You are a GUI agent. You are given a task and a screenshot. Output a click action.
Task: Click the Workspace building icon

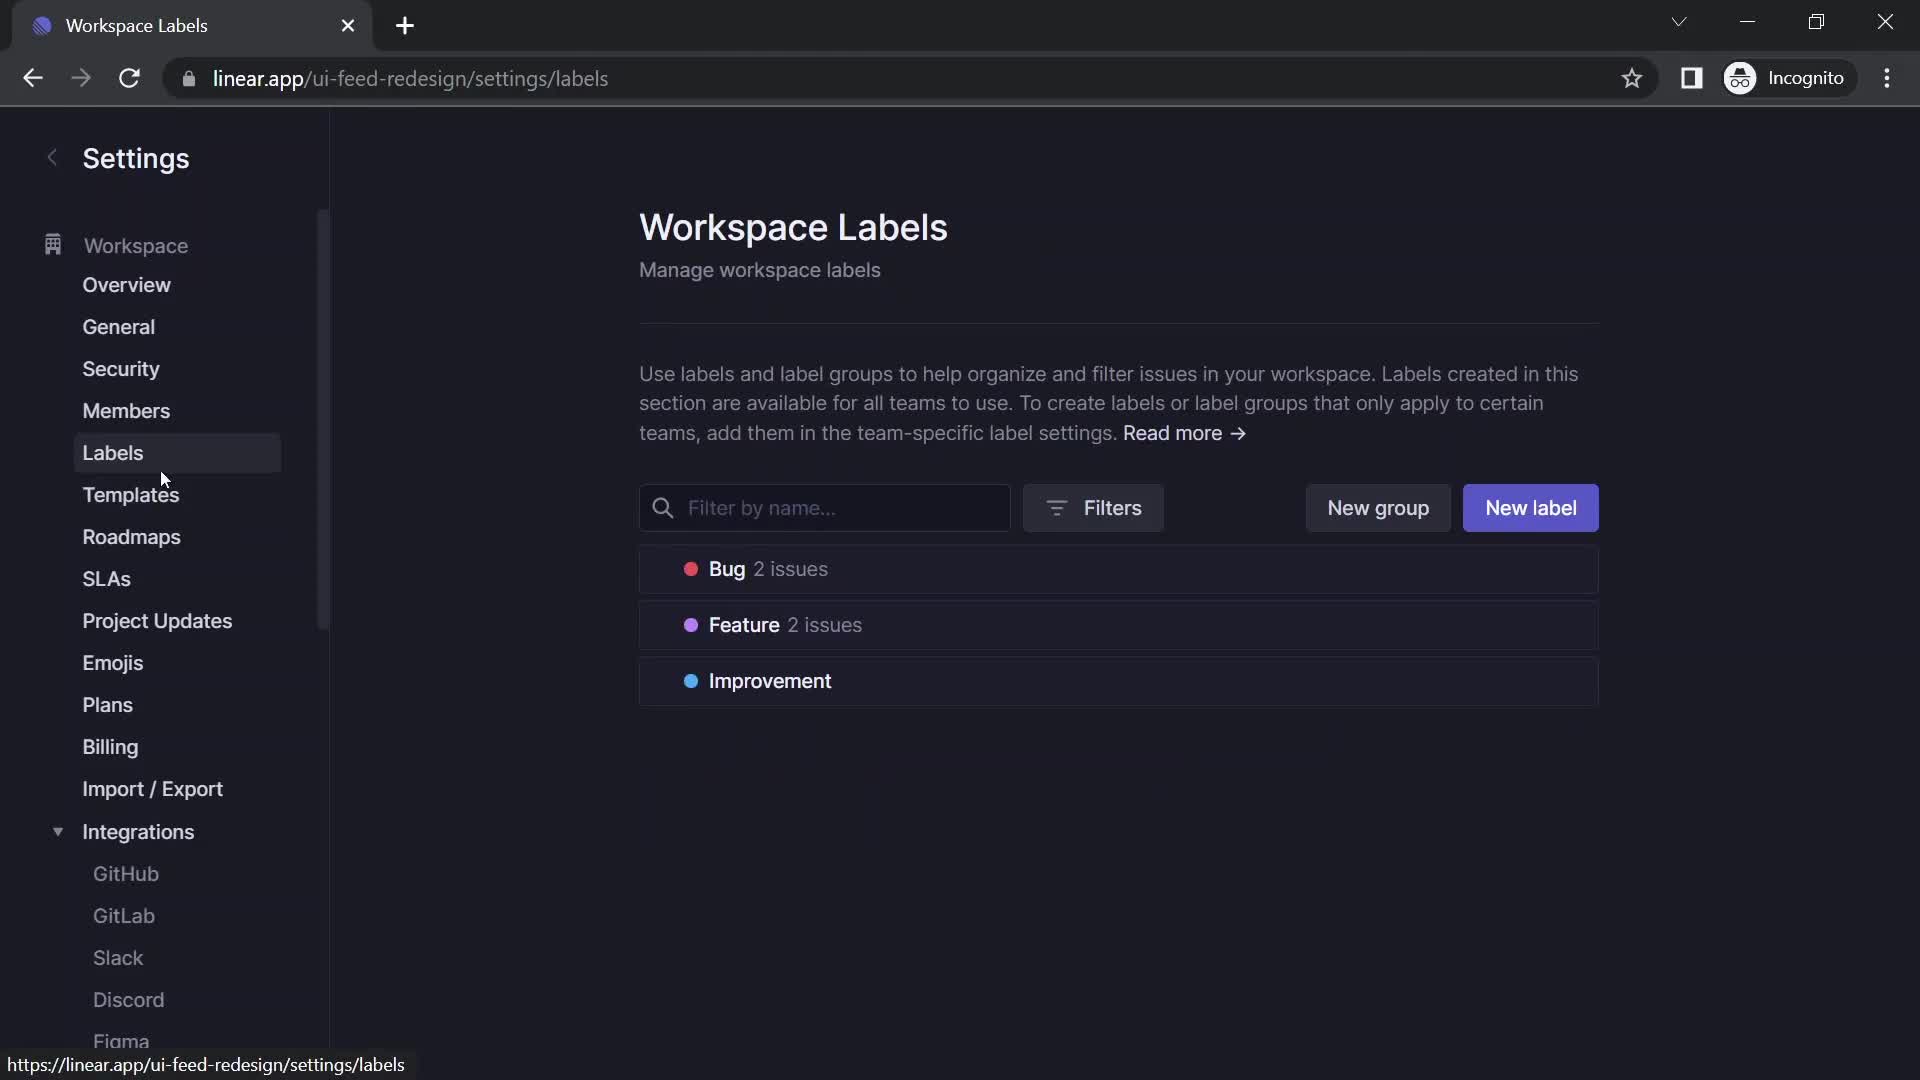tap(53, 245)
